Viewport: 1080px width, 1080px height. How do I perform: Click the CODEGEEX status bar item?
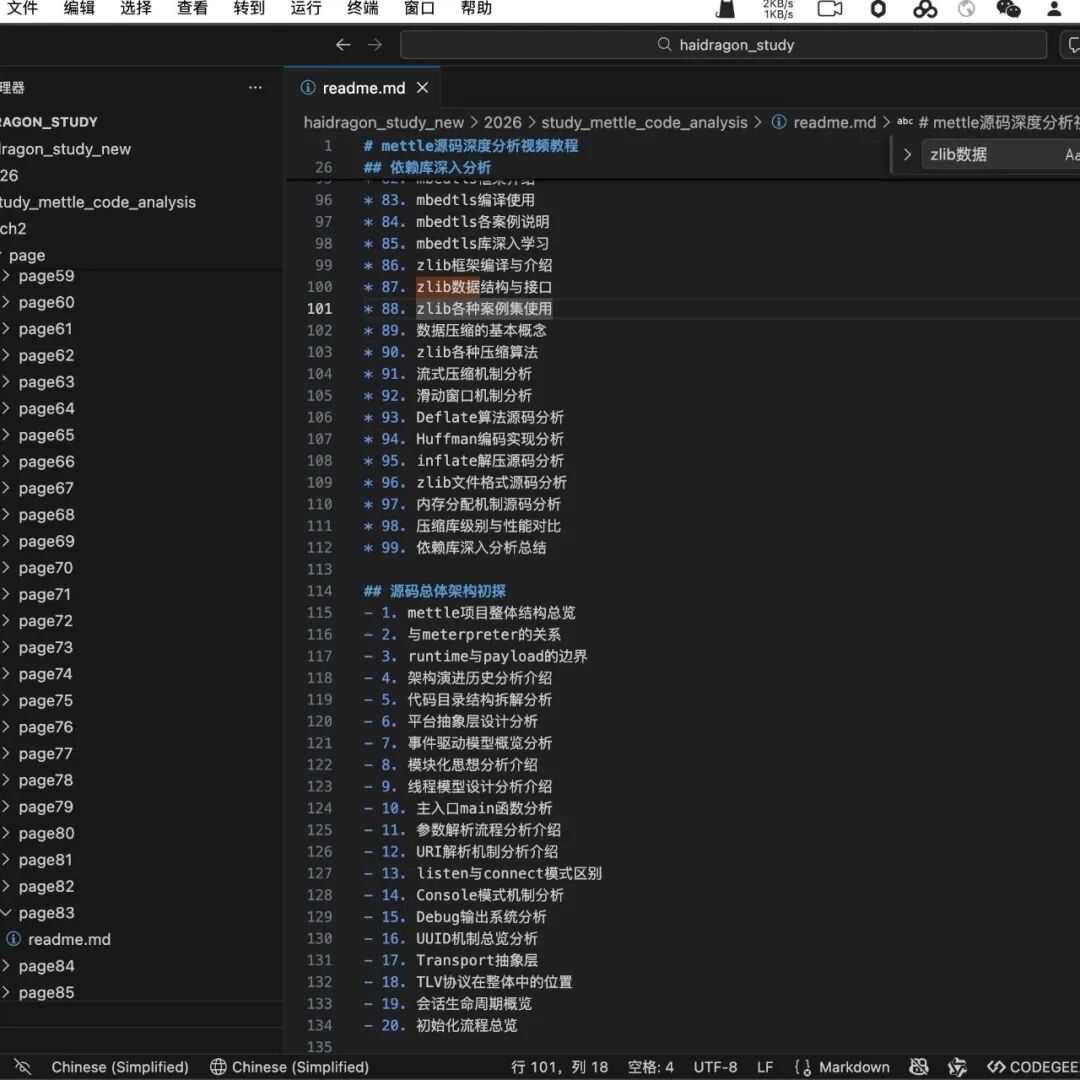tap(1033, 1068)
